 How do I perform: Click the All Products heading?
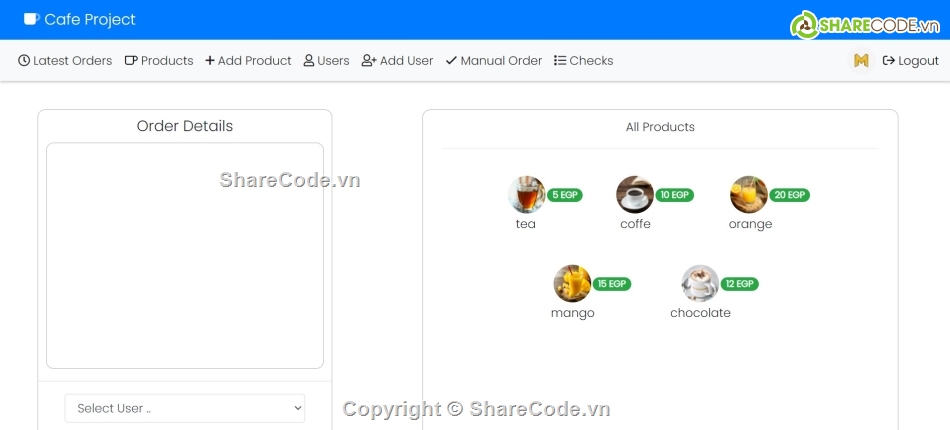[660, 127]
